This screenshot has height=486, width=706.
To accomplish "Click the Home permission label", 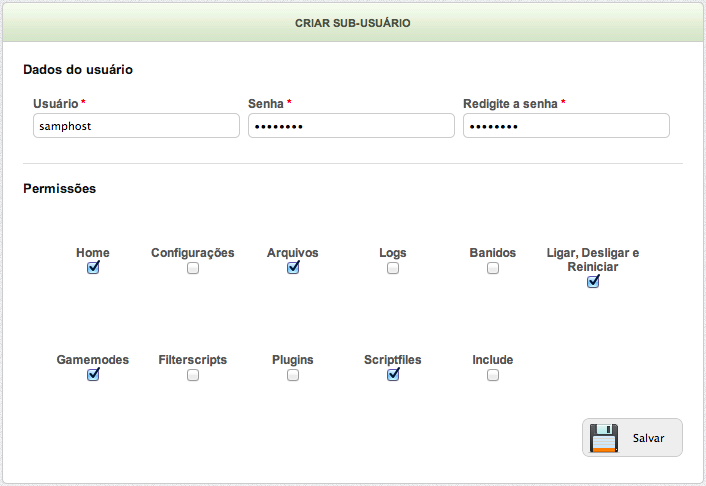I will click(x=93, y=253).
